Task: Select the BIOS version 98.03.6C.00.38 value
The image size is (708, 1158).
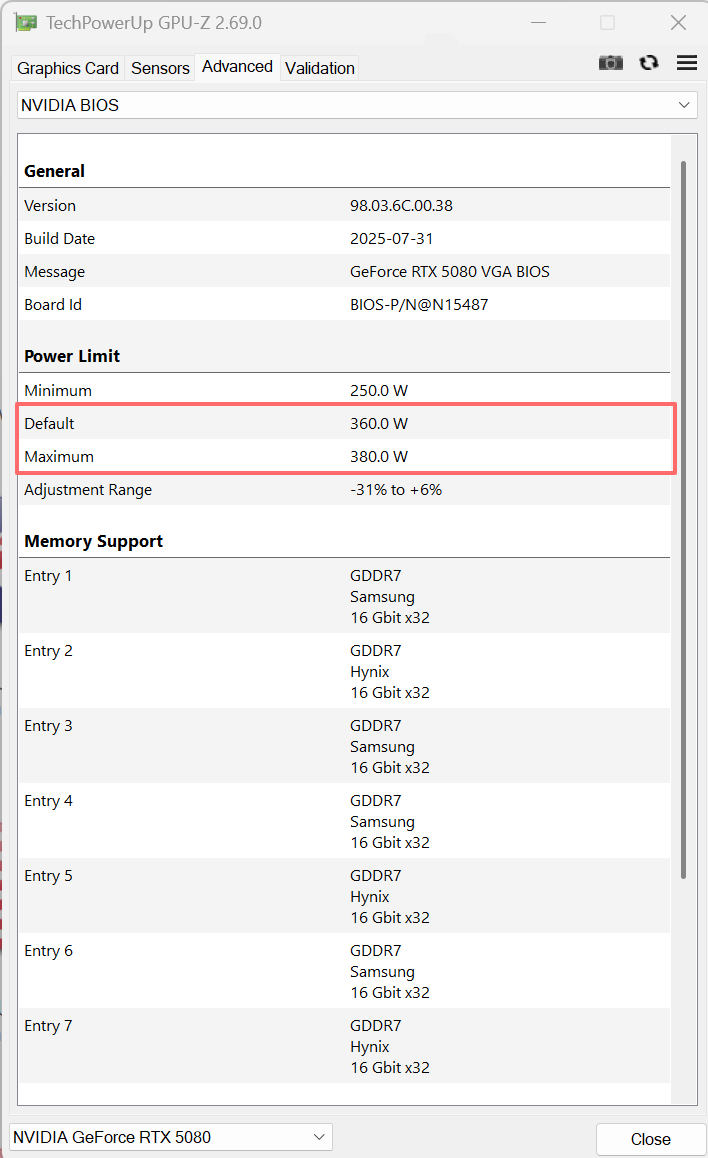Action: [402, 205]
